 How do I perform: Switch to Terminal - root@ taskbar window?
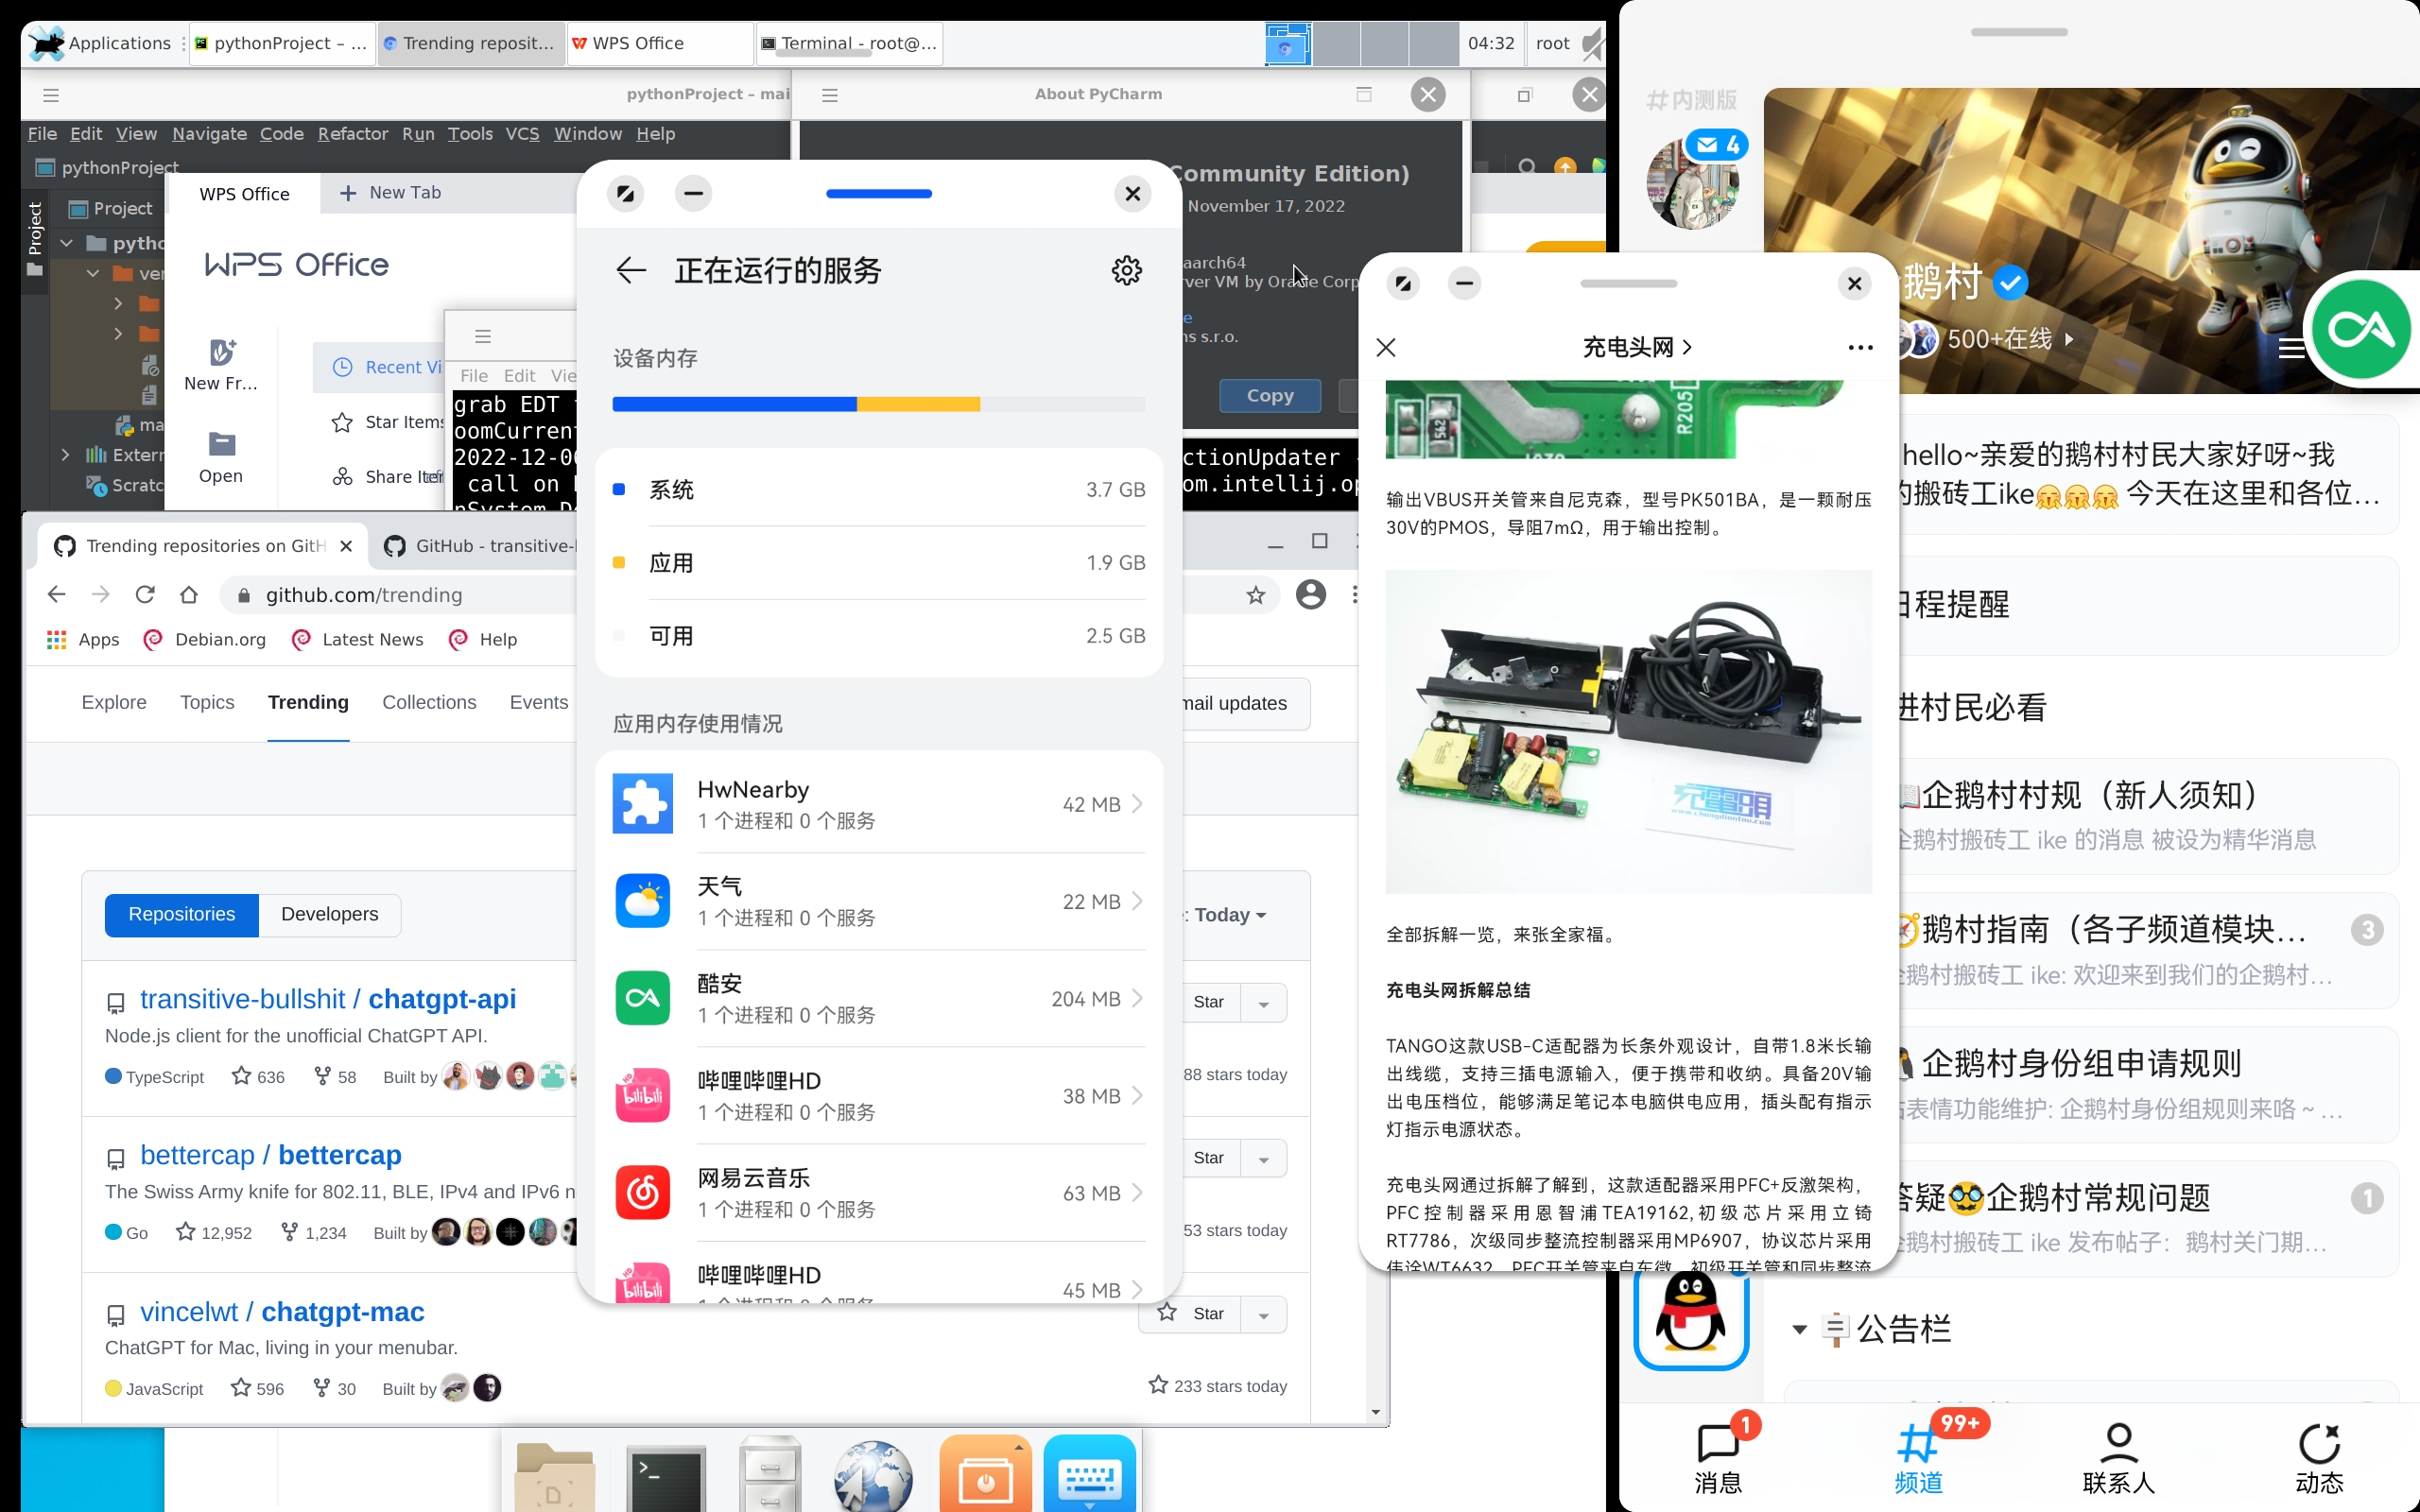pos(849,43)
